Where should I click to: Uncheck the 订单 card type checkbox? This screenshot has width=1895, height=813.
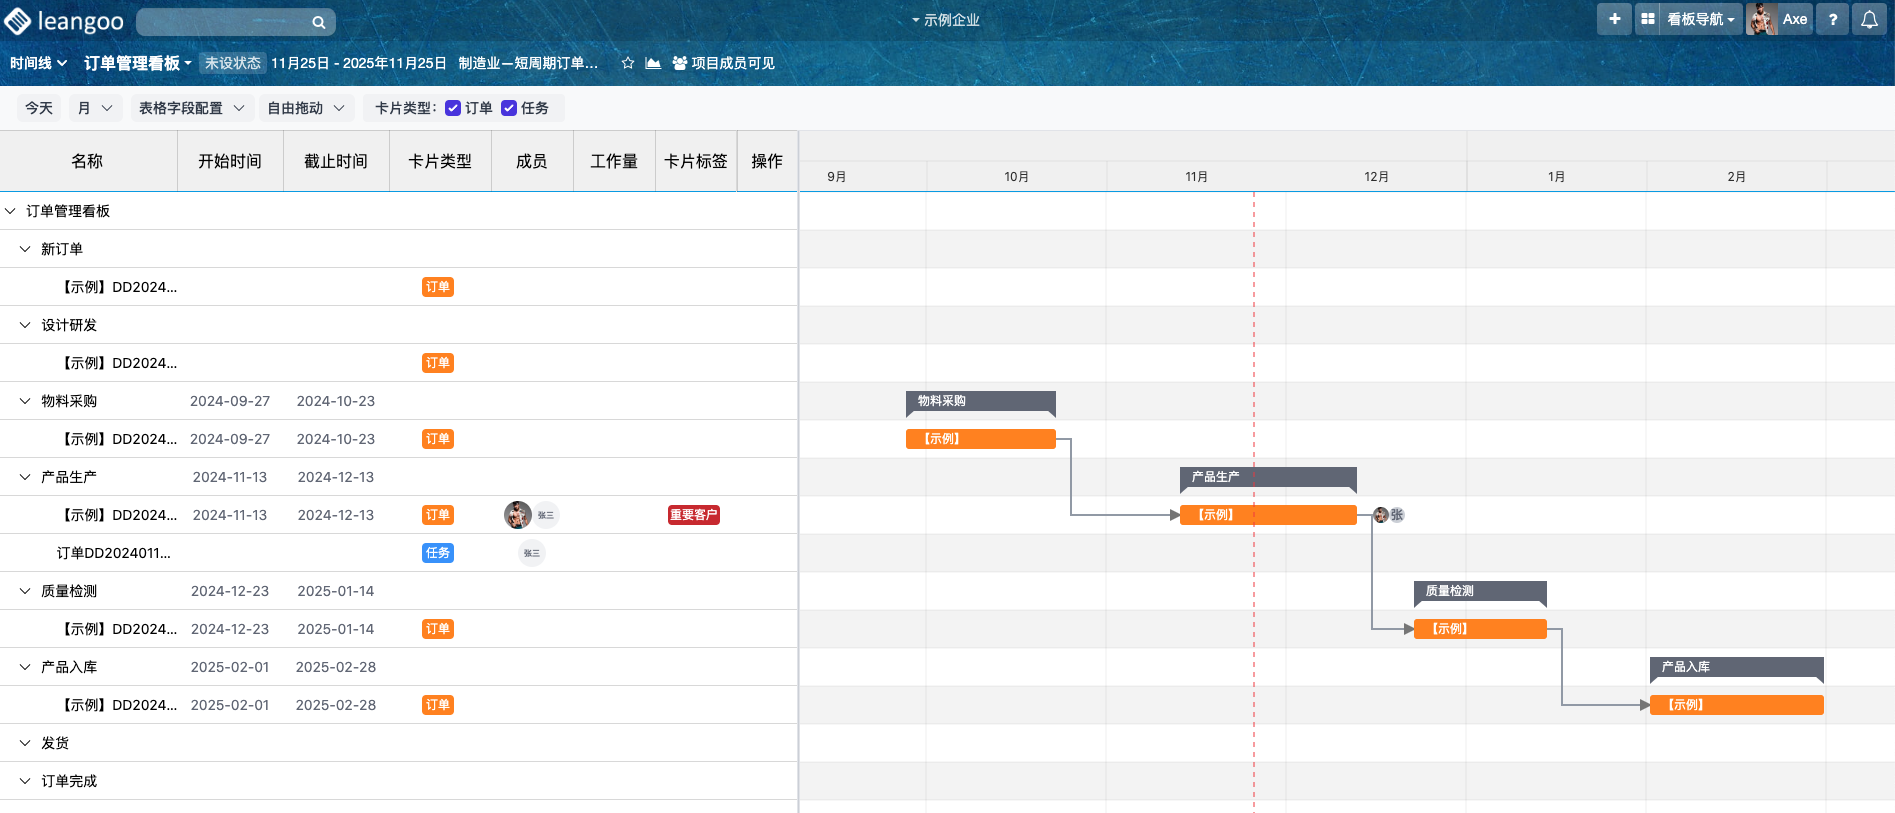[453, 108]
